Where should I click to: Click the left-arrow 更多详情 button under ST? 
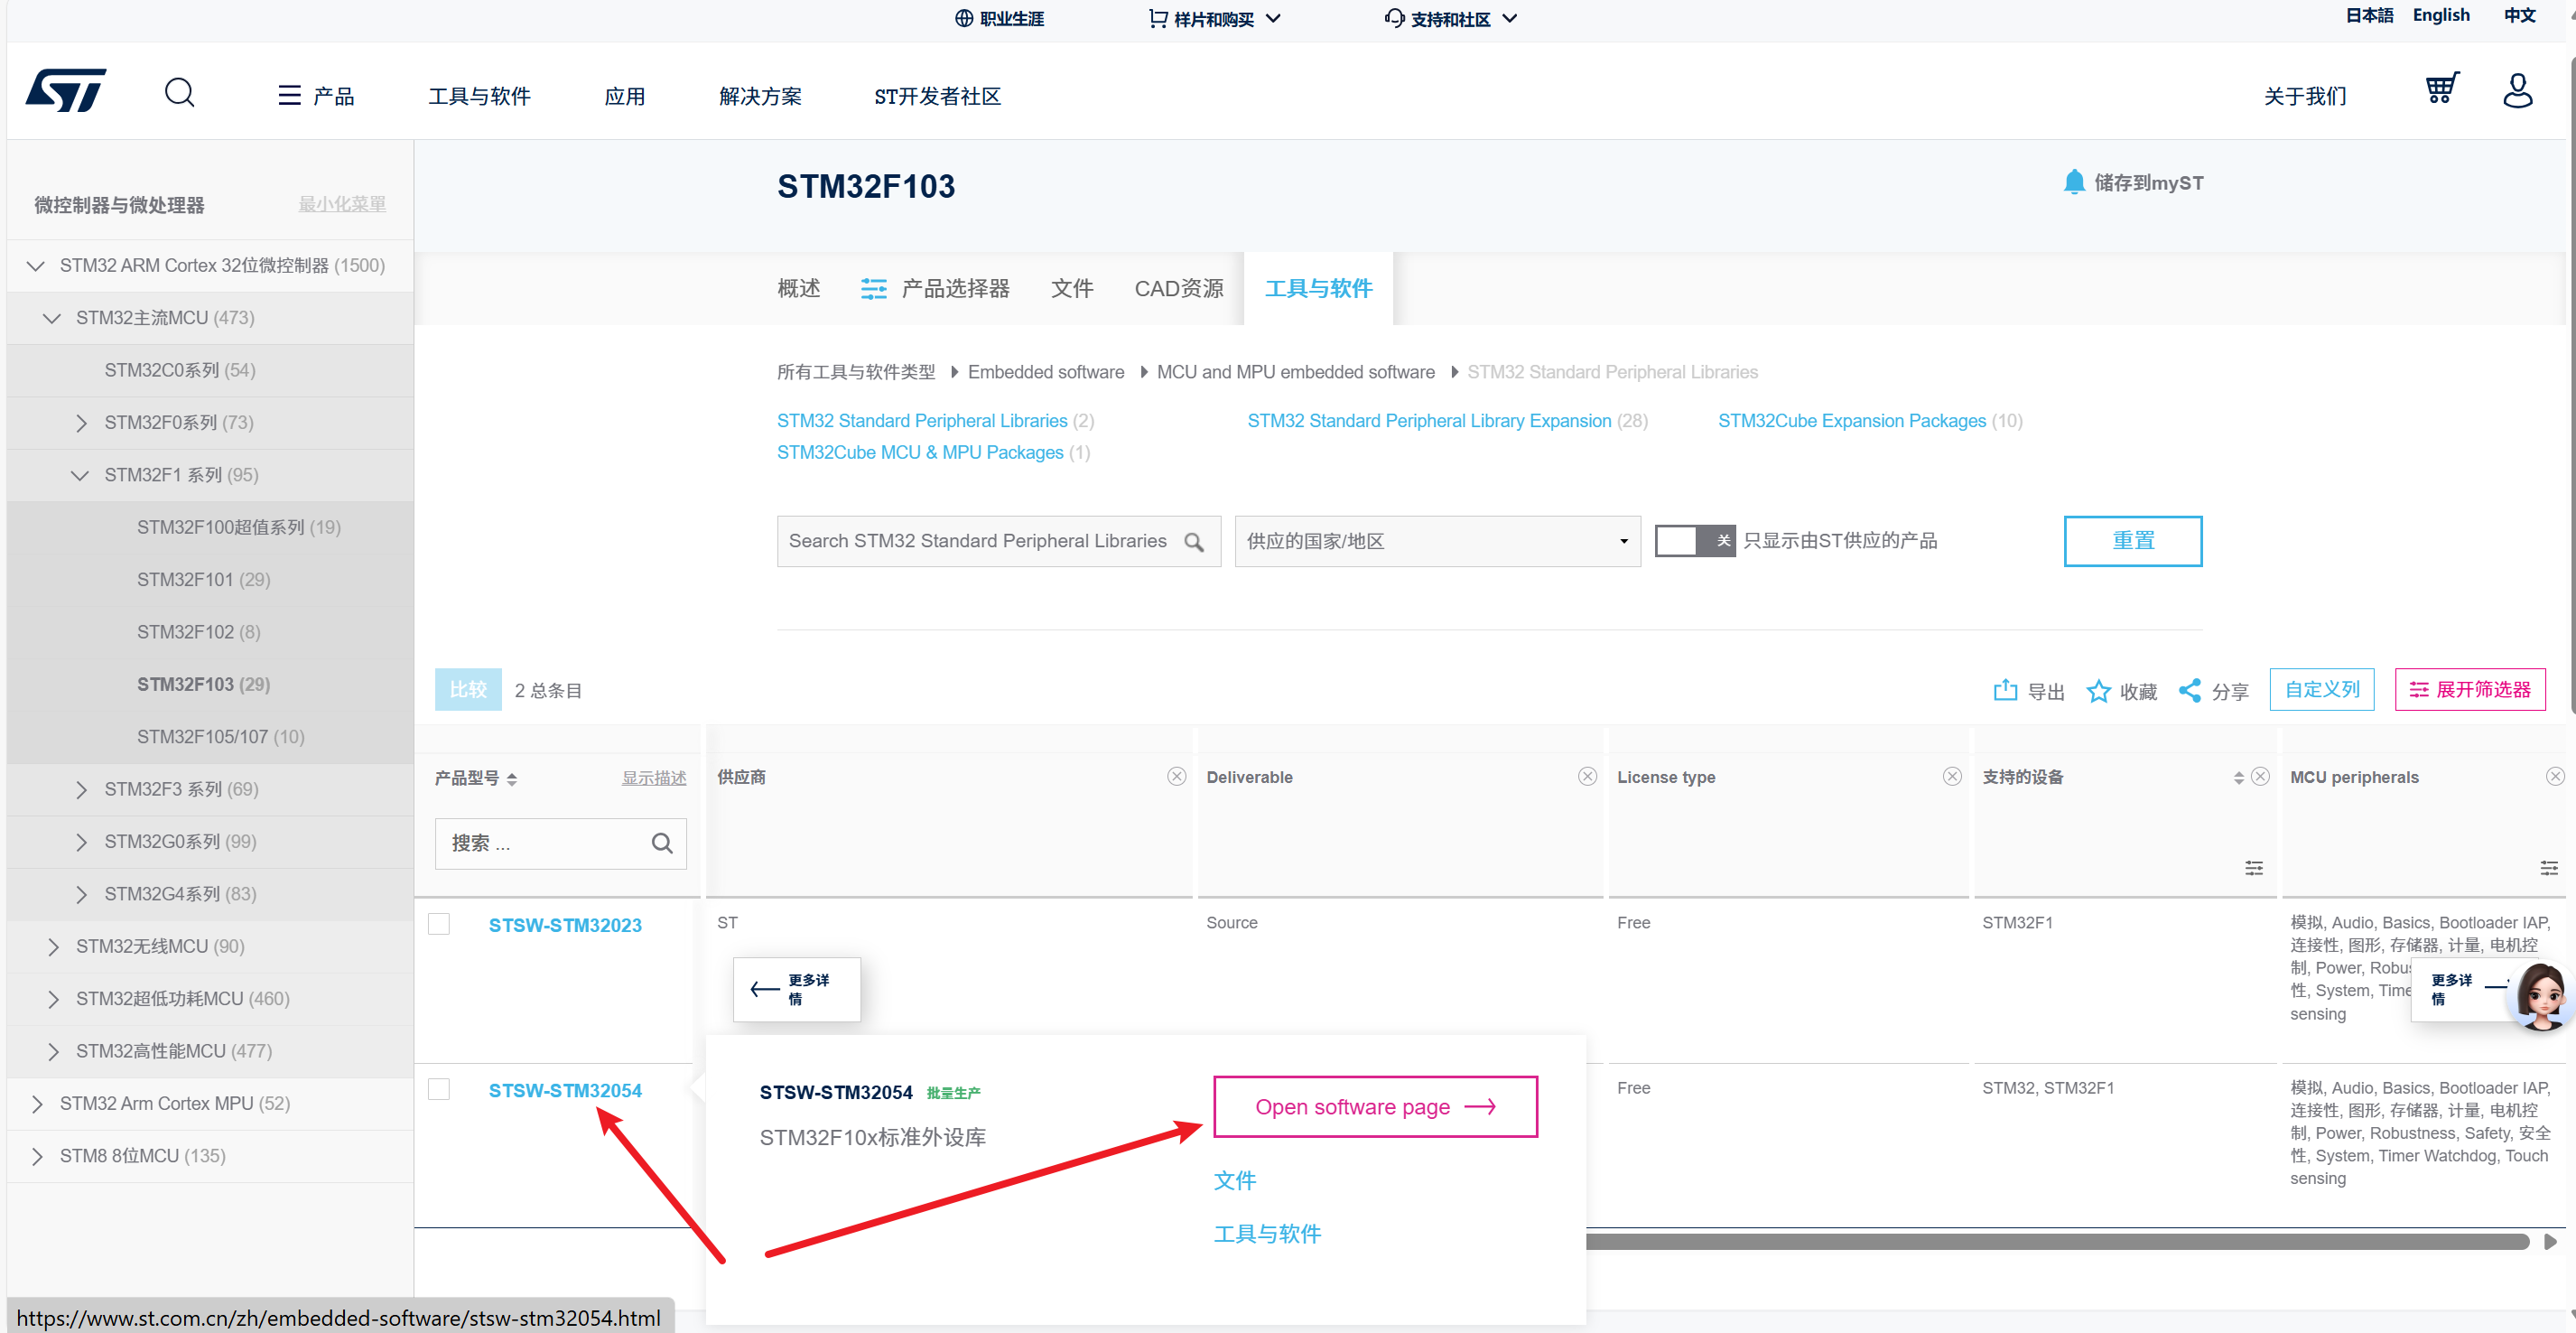[796, 989]
